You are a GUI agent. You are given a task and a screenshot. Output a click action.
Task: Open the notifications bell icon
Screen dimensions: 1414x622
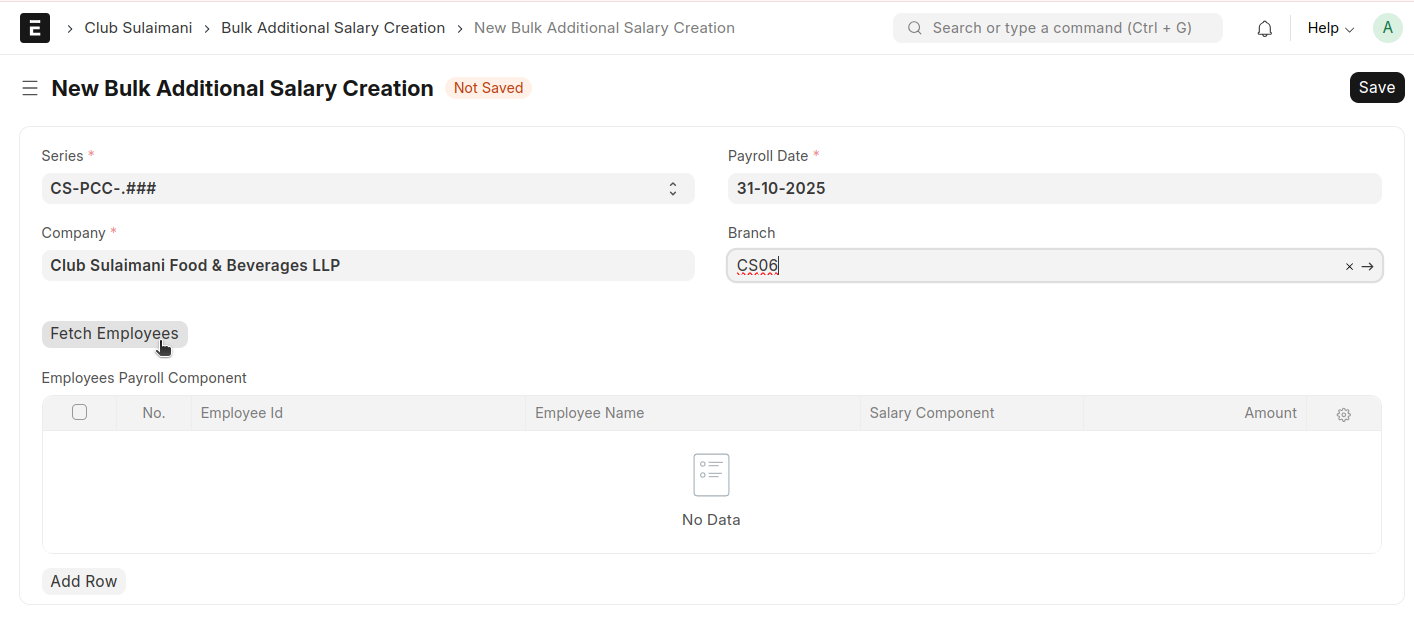click(x=1264, y=29)
